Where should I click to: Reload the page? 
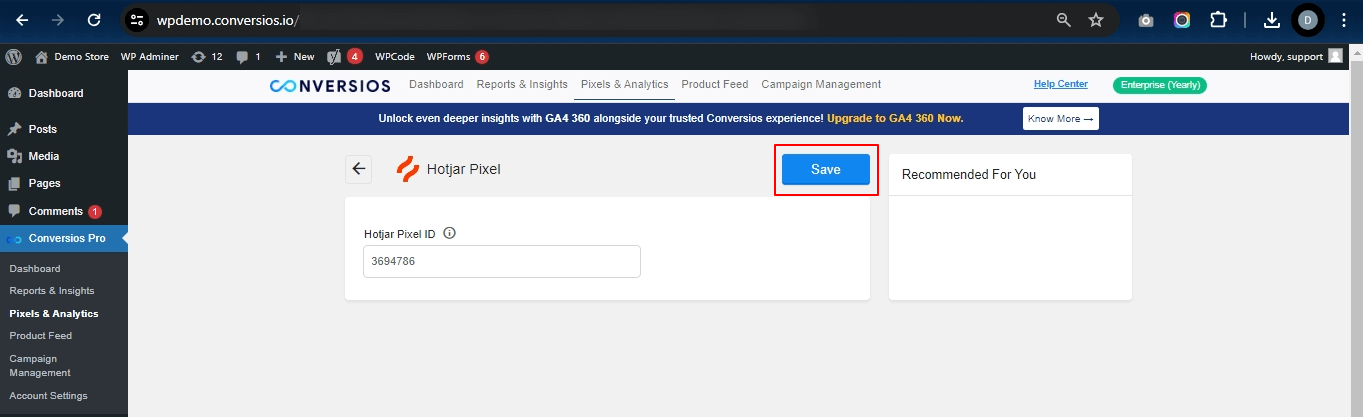pyautogui.click(x=94, y=20)
